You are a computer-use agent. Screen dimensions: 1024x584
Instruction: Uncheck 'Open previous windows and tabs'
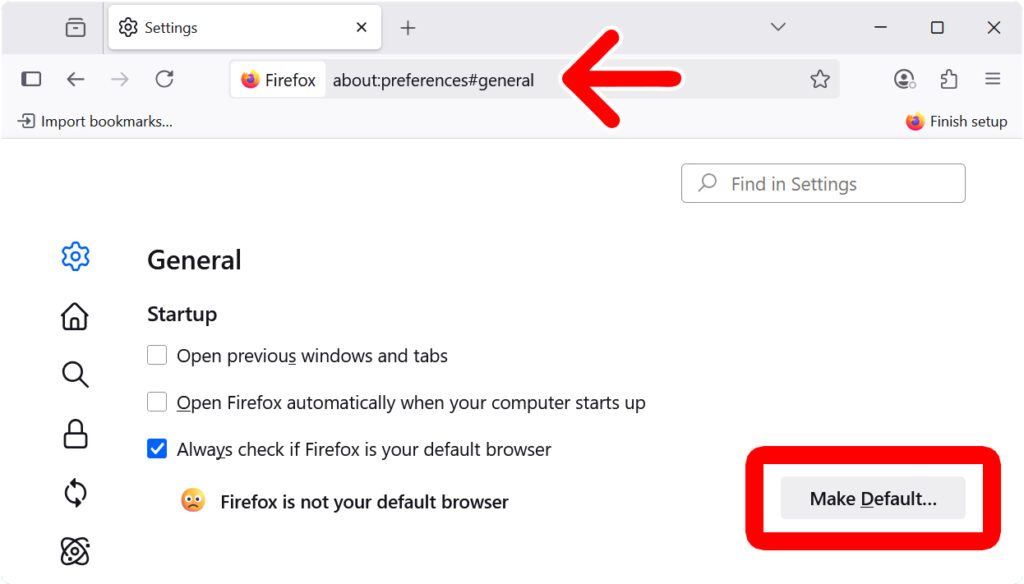click(157, 355)
